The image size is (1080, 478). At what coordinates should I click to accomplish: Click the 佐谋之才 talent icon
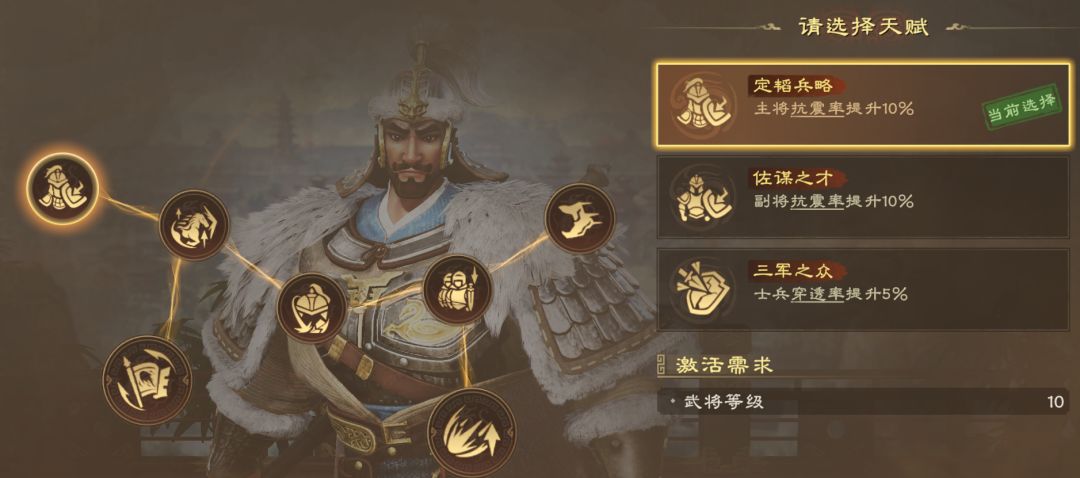click(x=703, y=196)
